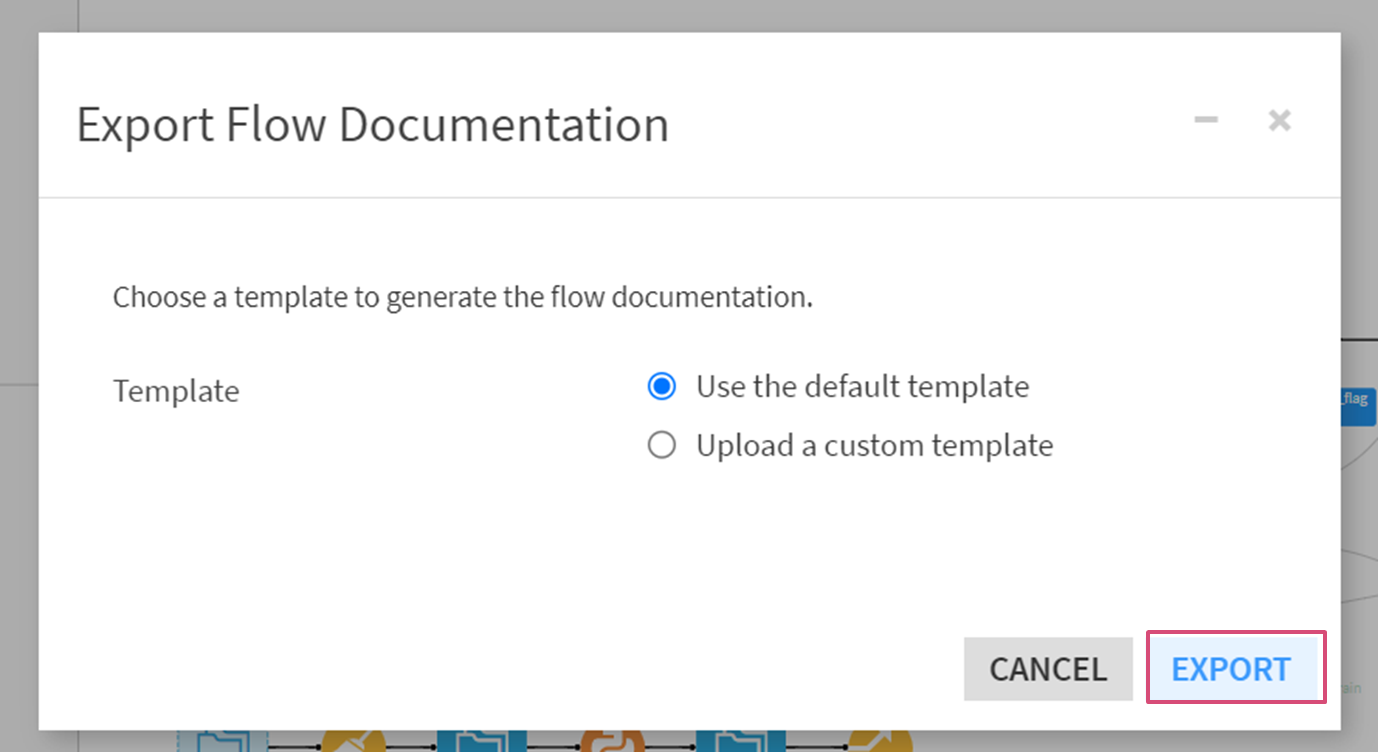Select the 'Use the default template' radio button
Image resolution: width=1378 pixels, height=752 pixels.
pos(661,386)
